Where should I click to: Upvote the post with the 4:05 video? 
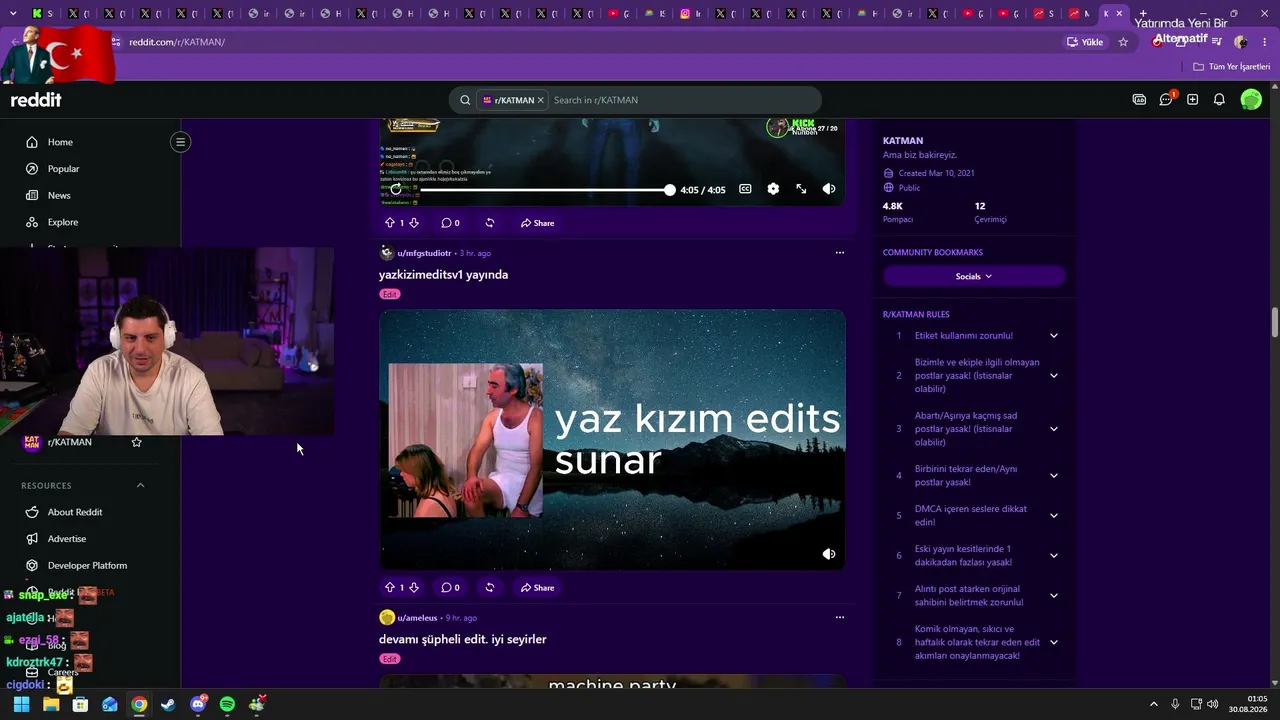point(390,223)
